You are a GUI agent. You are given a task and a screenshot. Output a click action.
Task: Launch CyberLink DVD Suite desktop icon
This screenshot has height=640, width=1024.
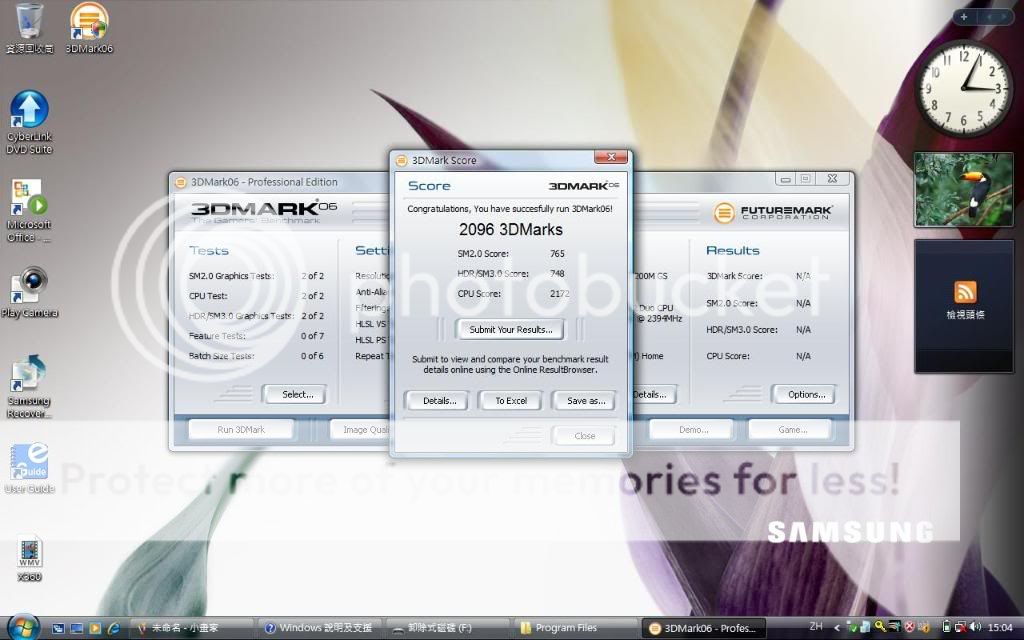pos(29,123)
